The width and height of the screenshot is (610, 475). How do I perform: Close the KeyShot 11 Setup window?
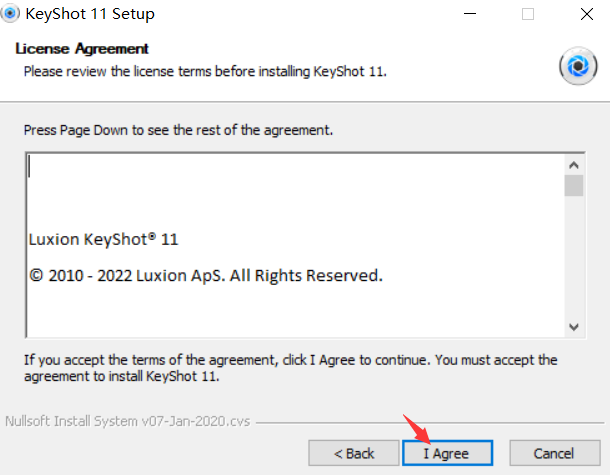tap(586, 14)
